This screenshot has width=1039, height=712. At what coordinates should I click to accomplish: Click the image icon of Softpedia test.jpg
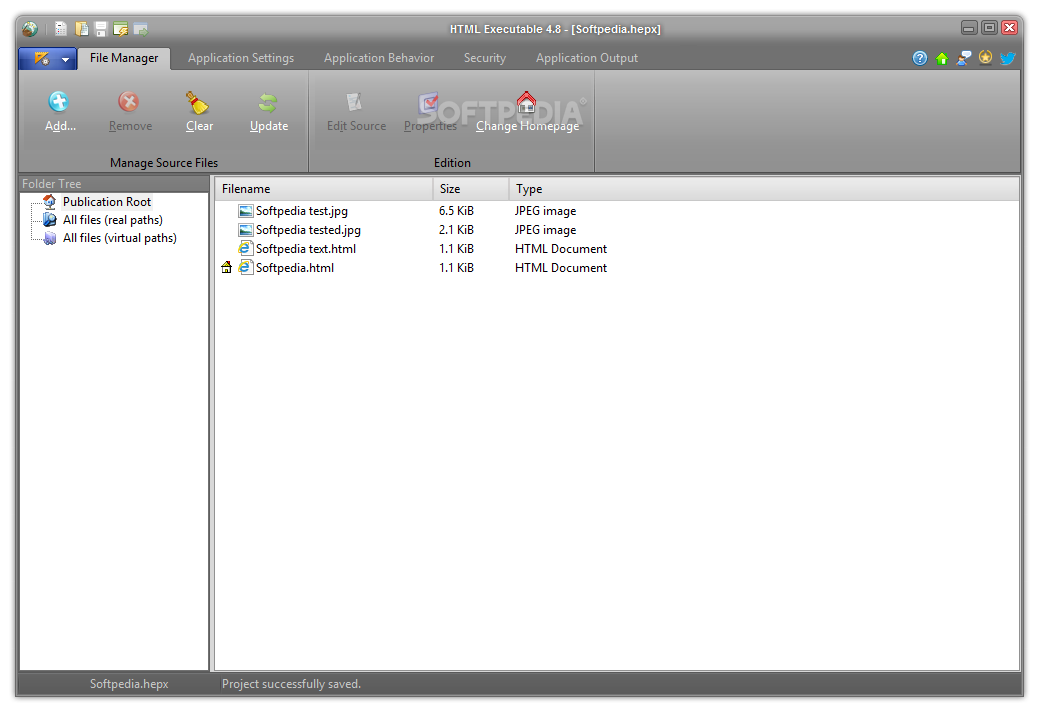click(246, 211)
